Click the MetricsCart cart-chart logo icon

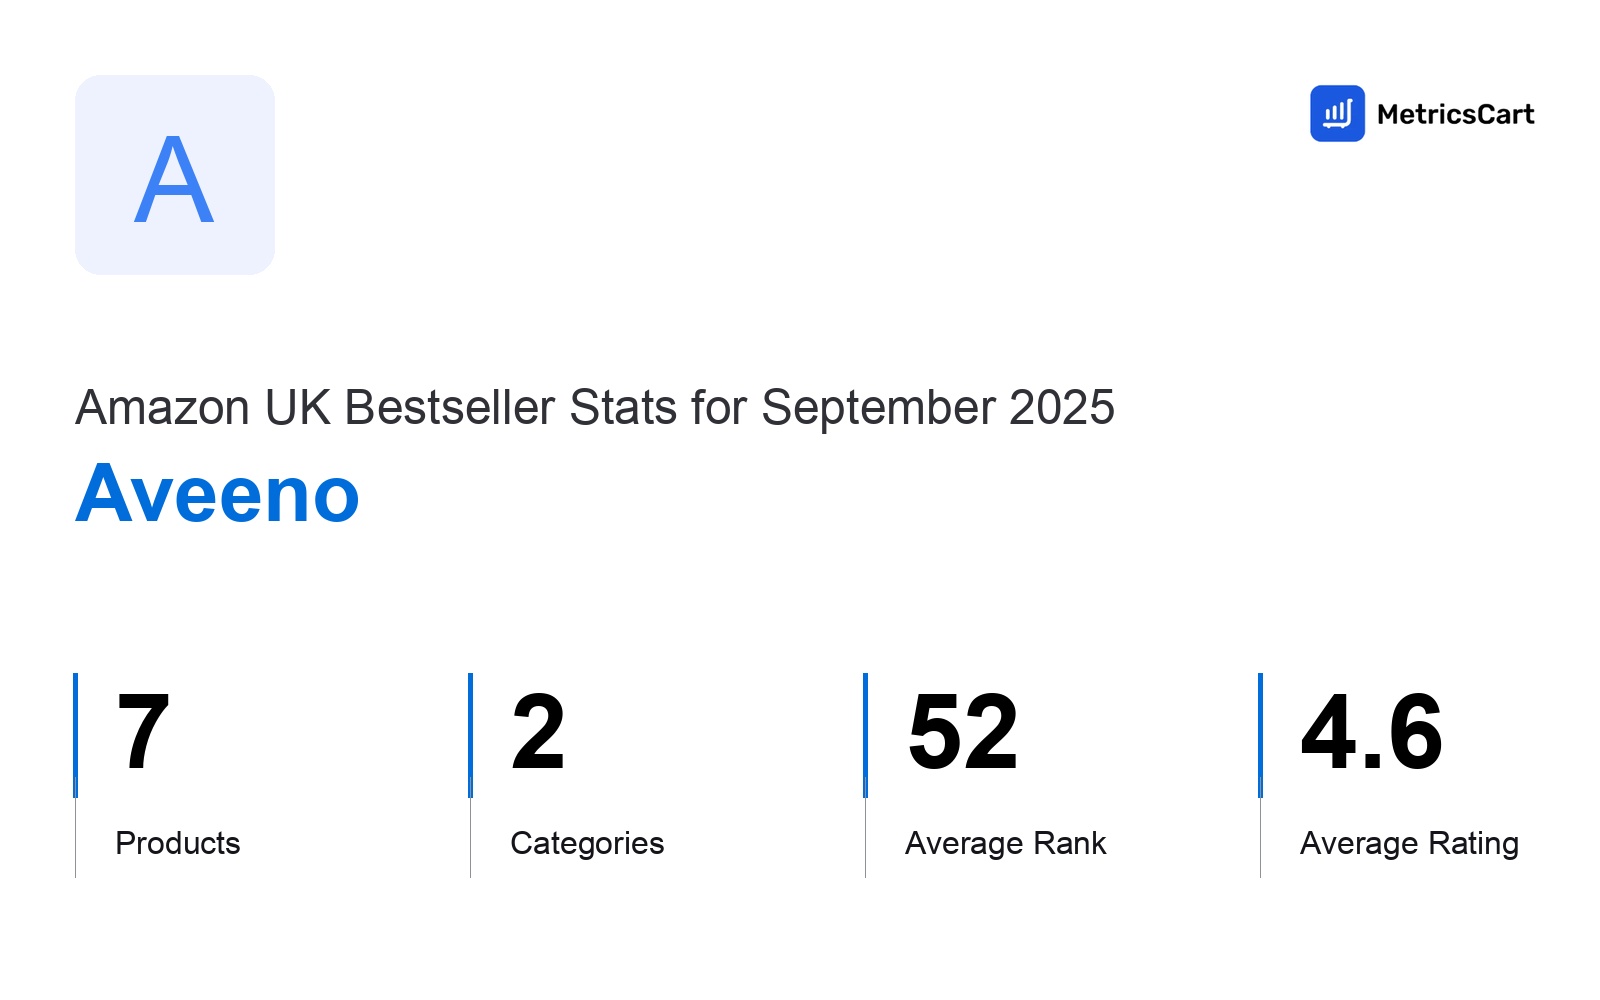tap(1337, 114)
